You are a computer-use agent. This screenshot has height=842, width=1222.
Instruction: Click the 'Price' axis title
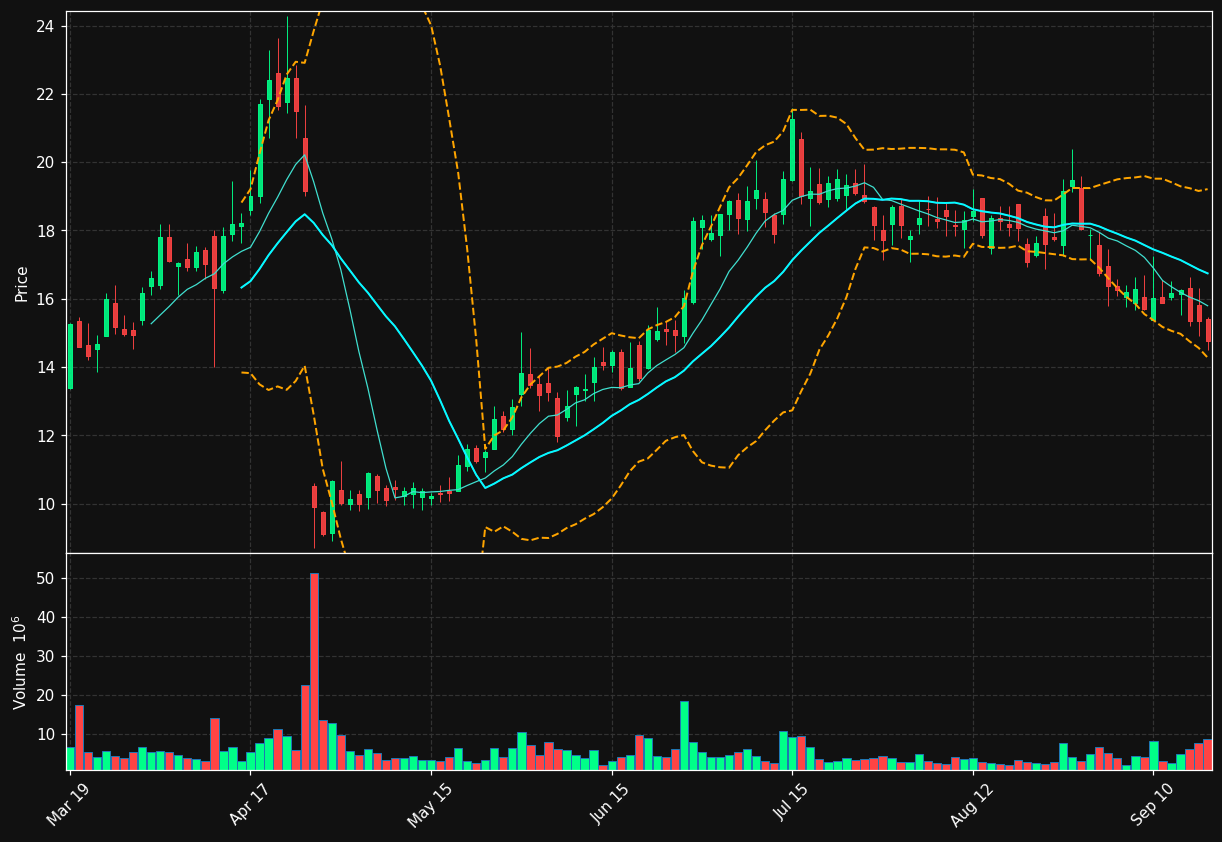[x=22, y=283]
